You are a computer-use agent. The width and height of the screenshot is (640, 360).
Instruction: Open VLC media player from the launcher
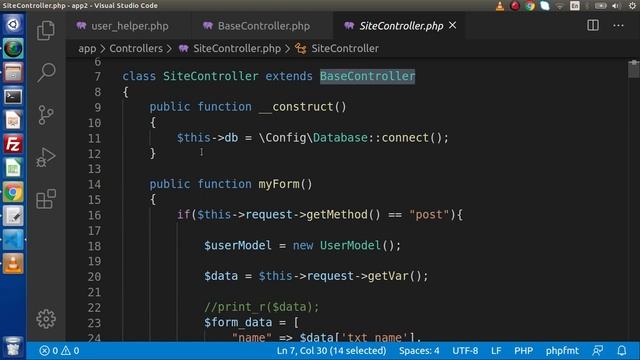(13, 263)
